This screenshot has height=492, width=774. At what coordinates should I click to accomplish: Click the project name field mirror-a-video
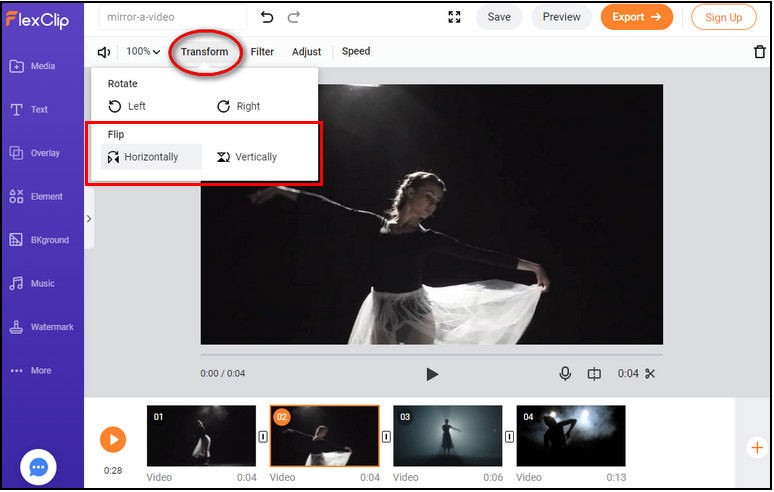tap(172, 17)
